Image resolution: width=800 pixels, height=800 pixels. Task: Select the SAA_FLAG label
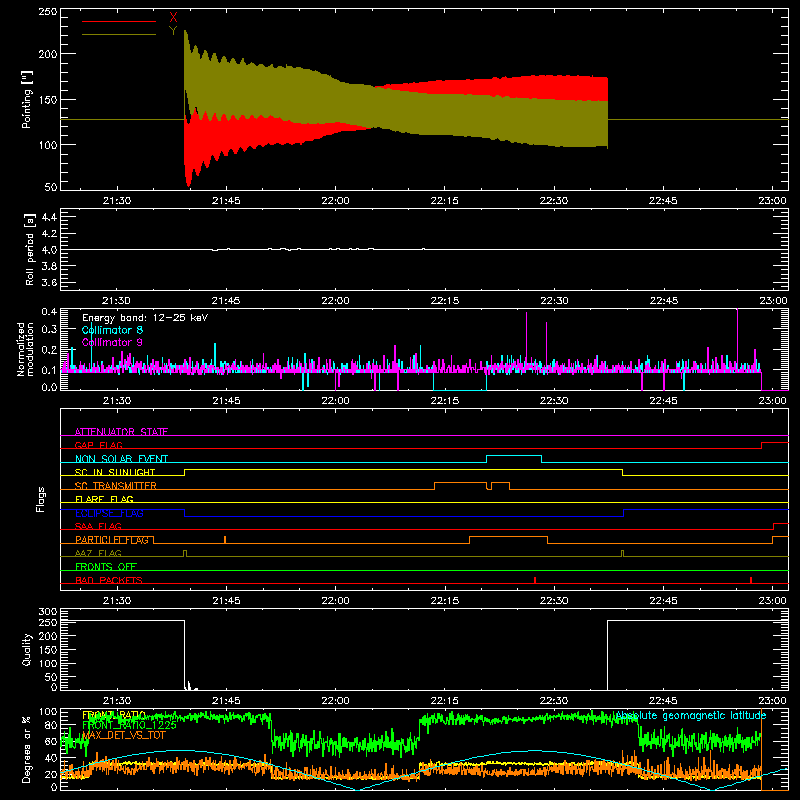coord(98,526)
